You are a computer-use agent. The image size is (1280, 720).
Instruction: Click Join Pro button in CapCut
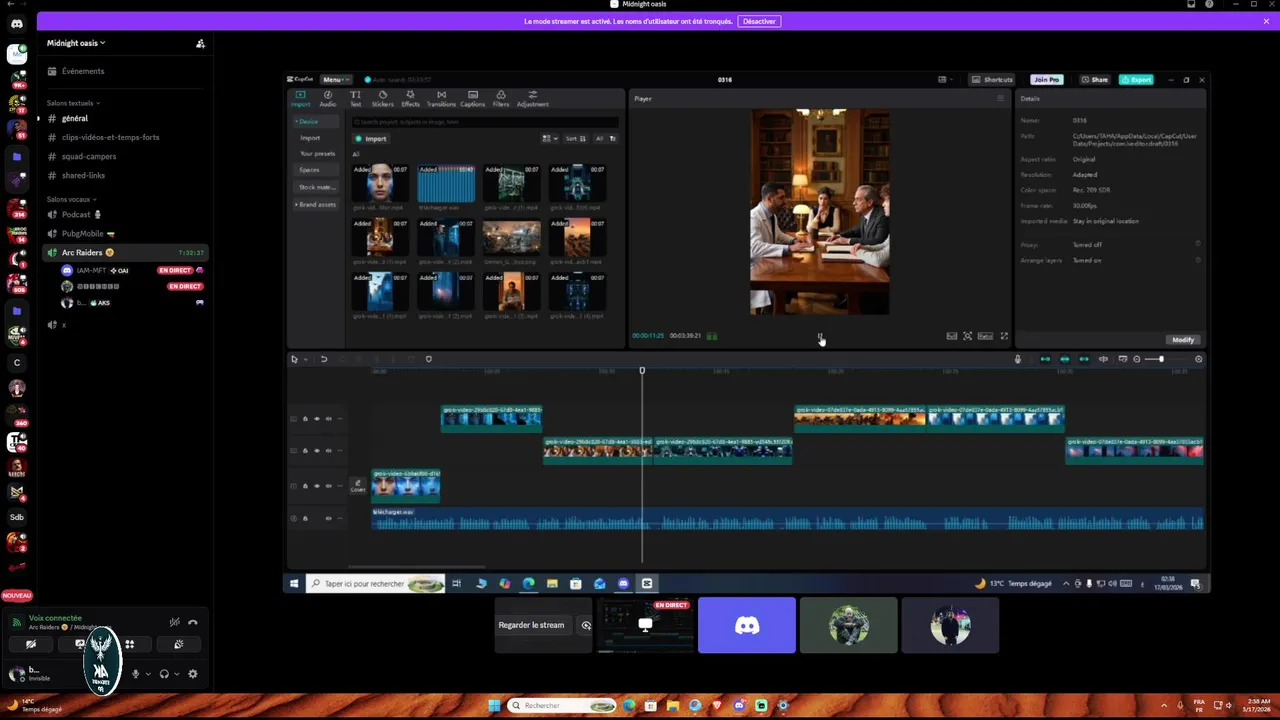click(x=1046, y=79)
